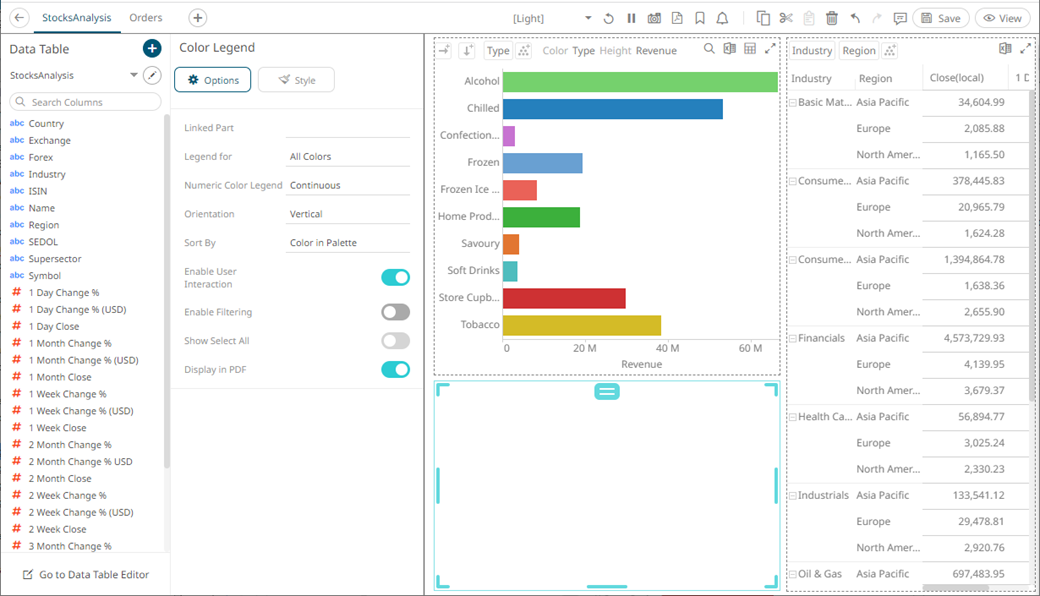
Task: Click the yellow Tobacco bar
Action: click(582, 325)
